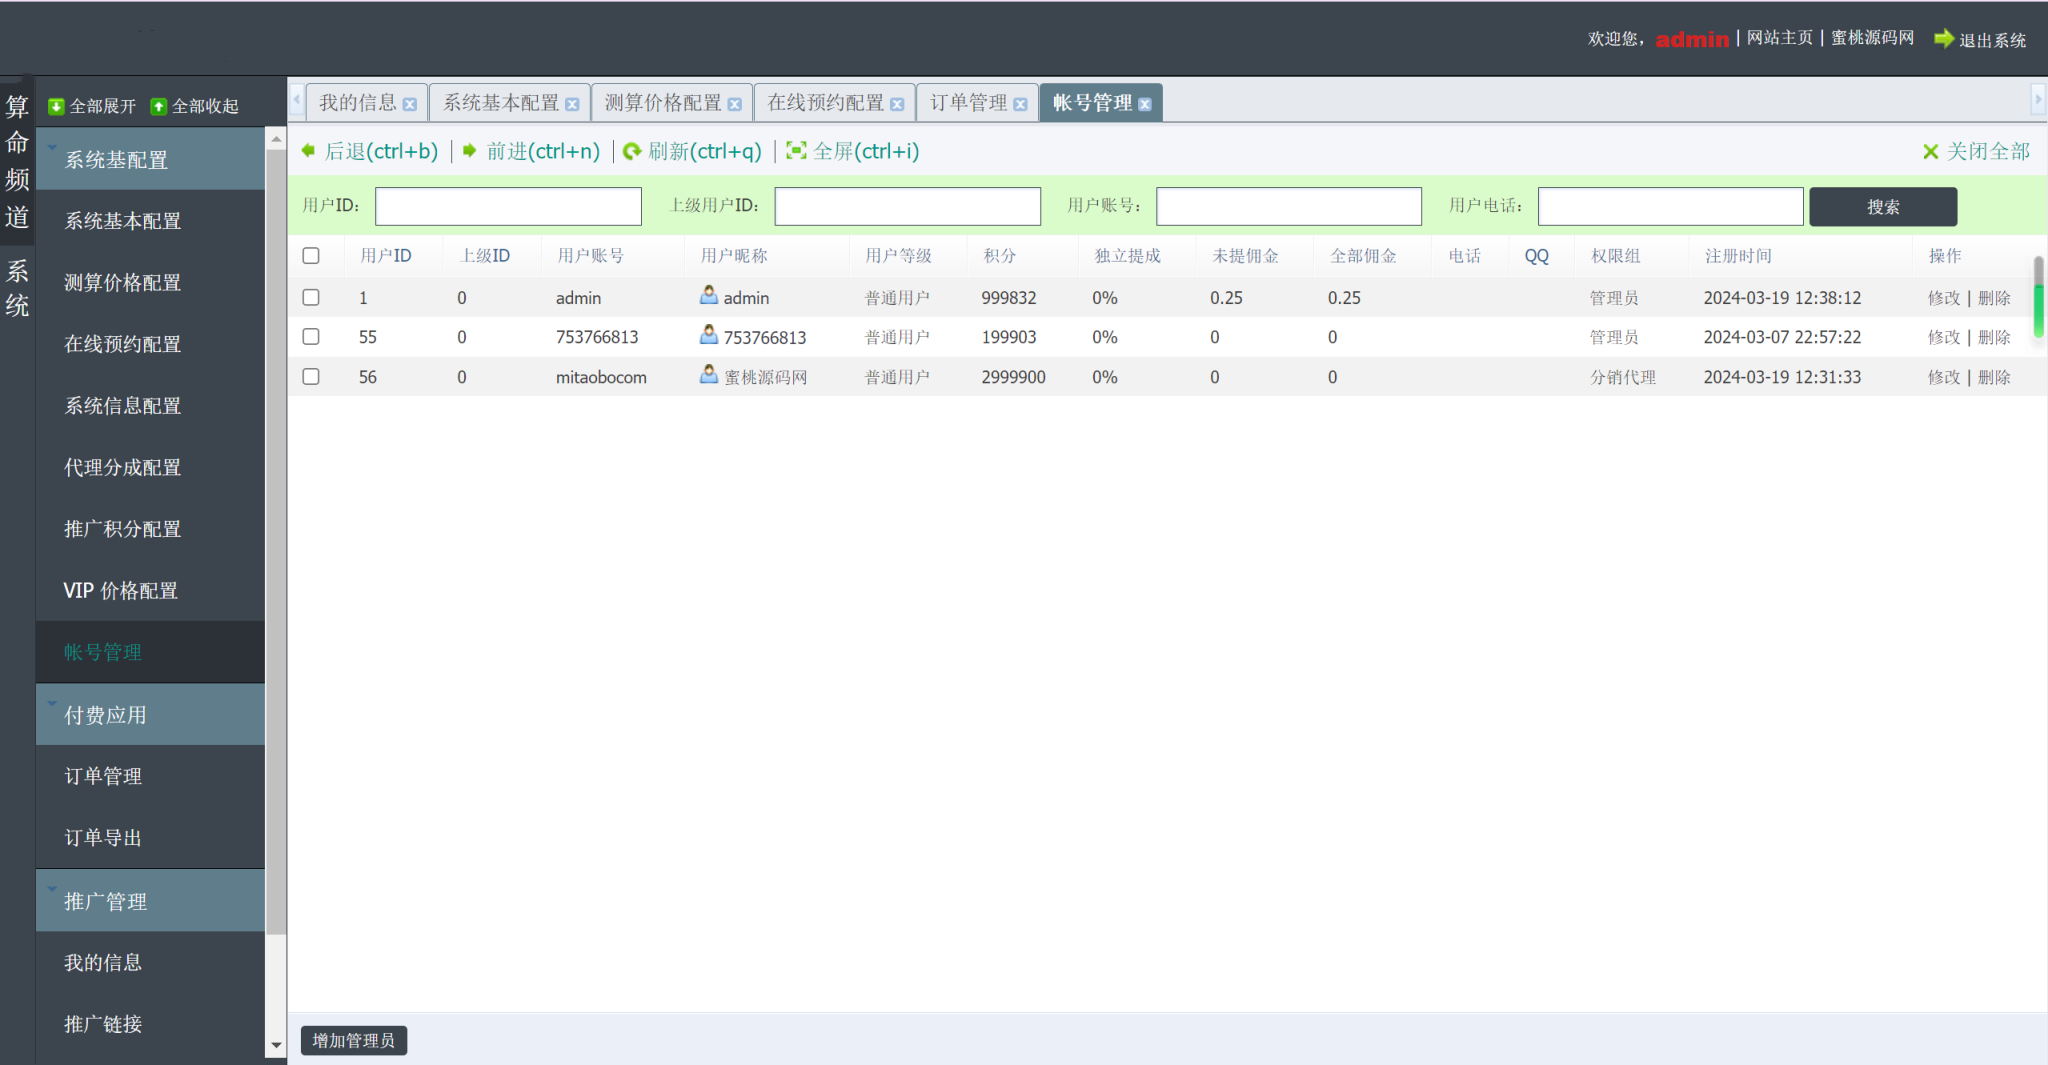Screen dimensions: 2048x1065
Task: Close the 在线预约配置 tab
Action: click(897, 104)
